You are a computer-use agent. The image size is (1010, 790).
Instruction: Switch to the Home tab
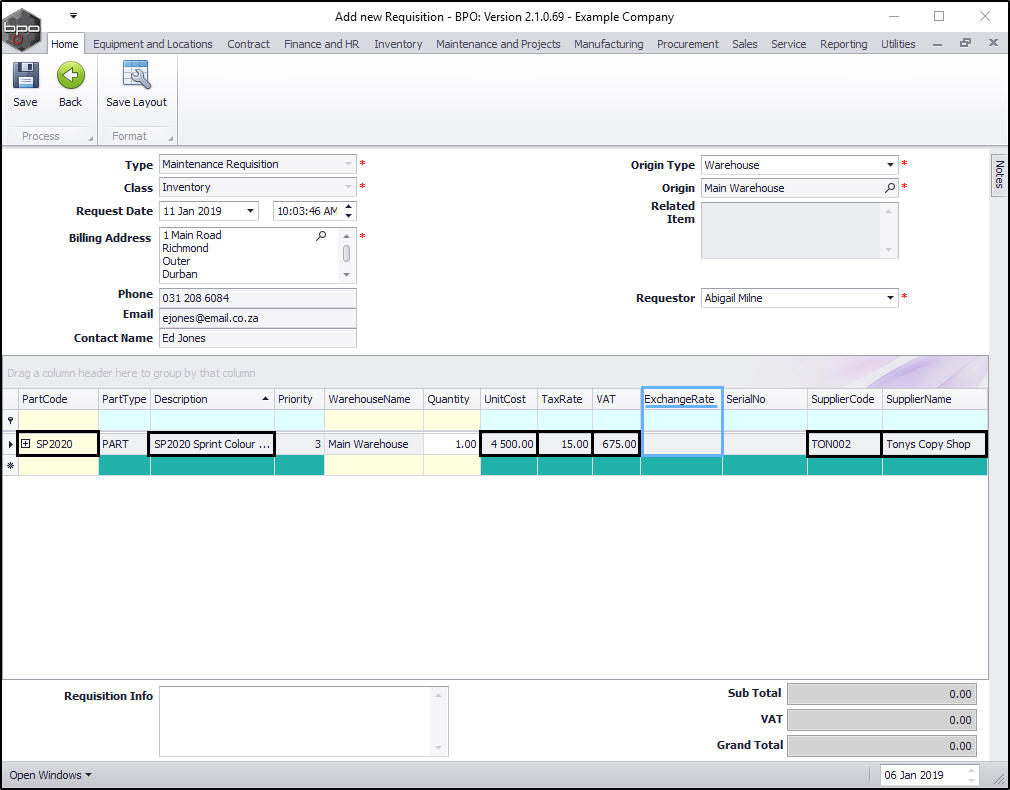[x=65, y=44]
